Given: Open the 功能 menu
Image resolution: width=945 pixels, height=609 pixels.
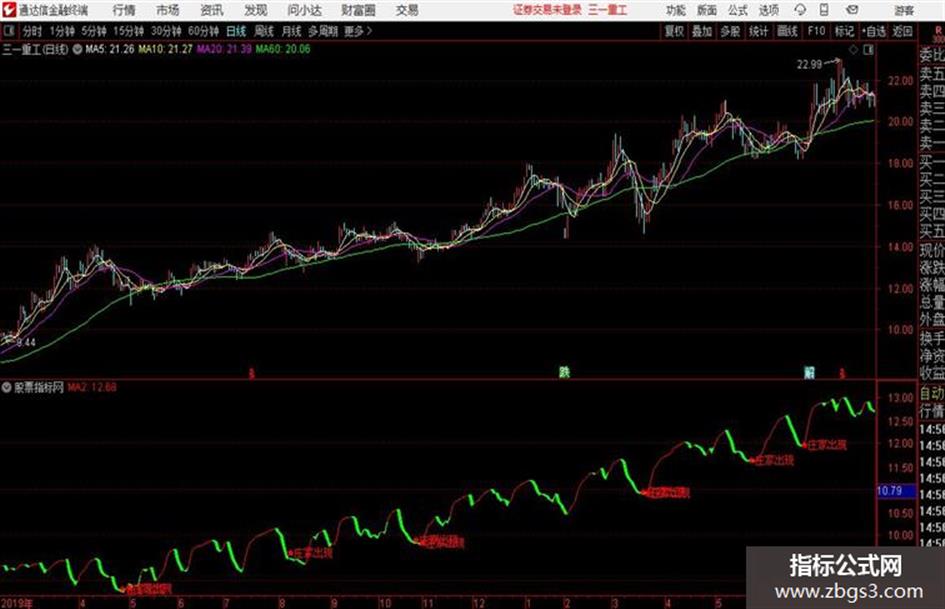Looking at the screenshot, I should (676, 10).
